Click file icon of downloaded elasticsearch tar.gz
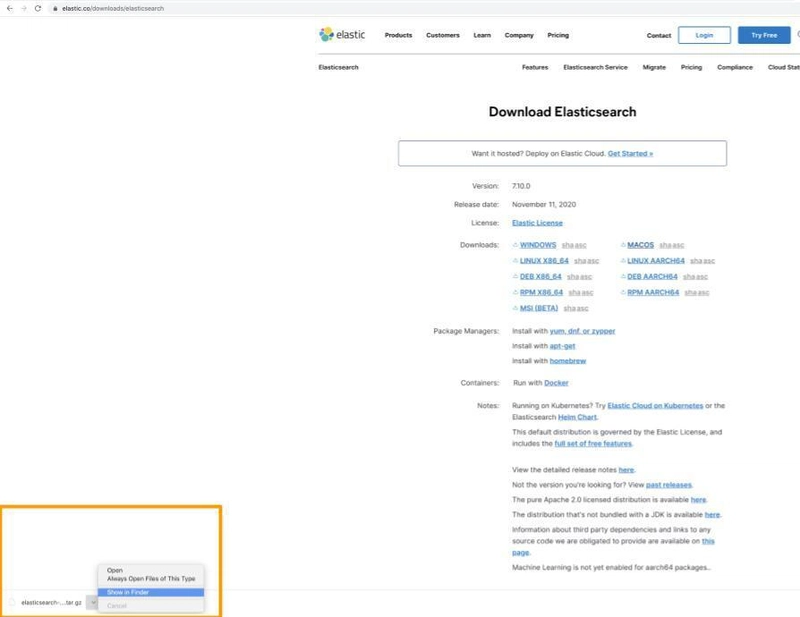800x617 pixels. coord(12,602)
